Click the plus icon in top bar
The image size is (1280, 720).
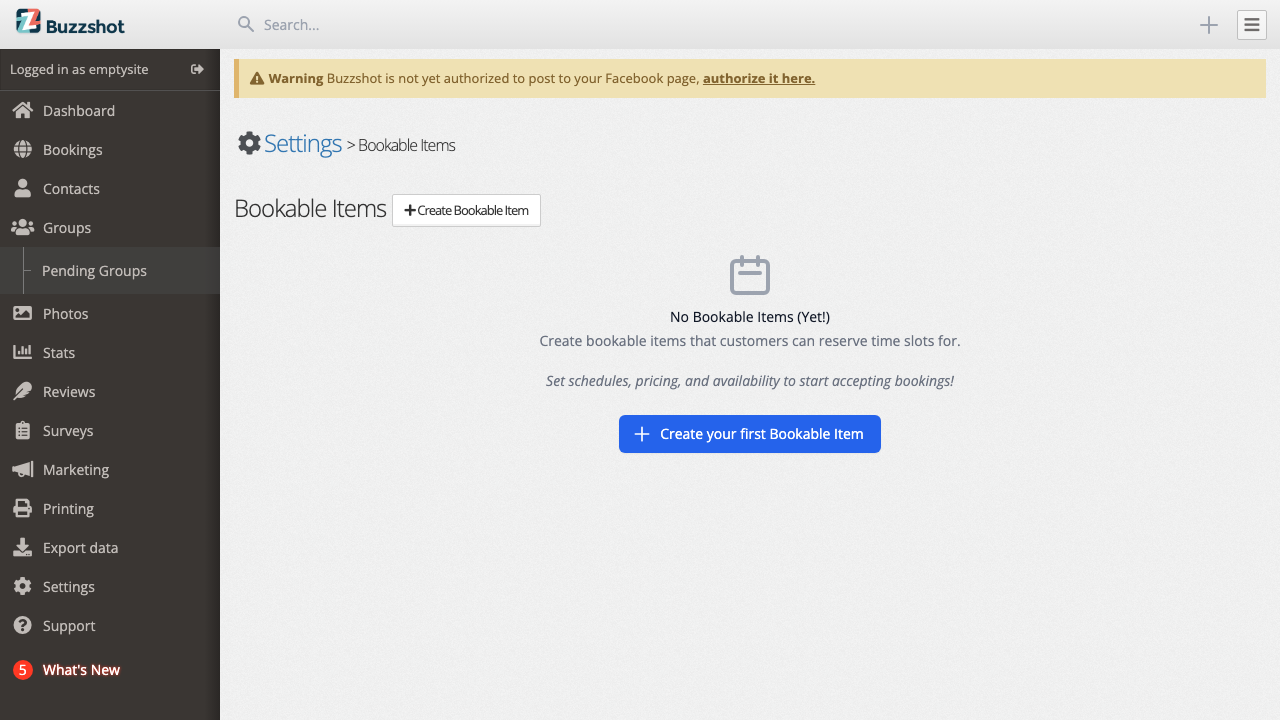(x=1209, y=25)
